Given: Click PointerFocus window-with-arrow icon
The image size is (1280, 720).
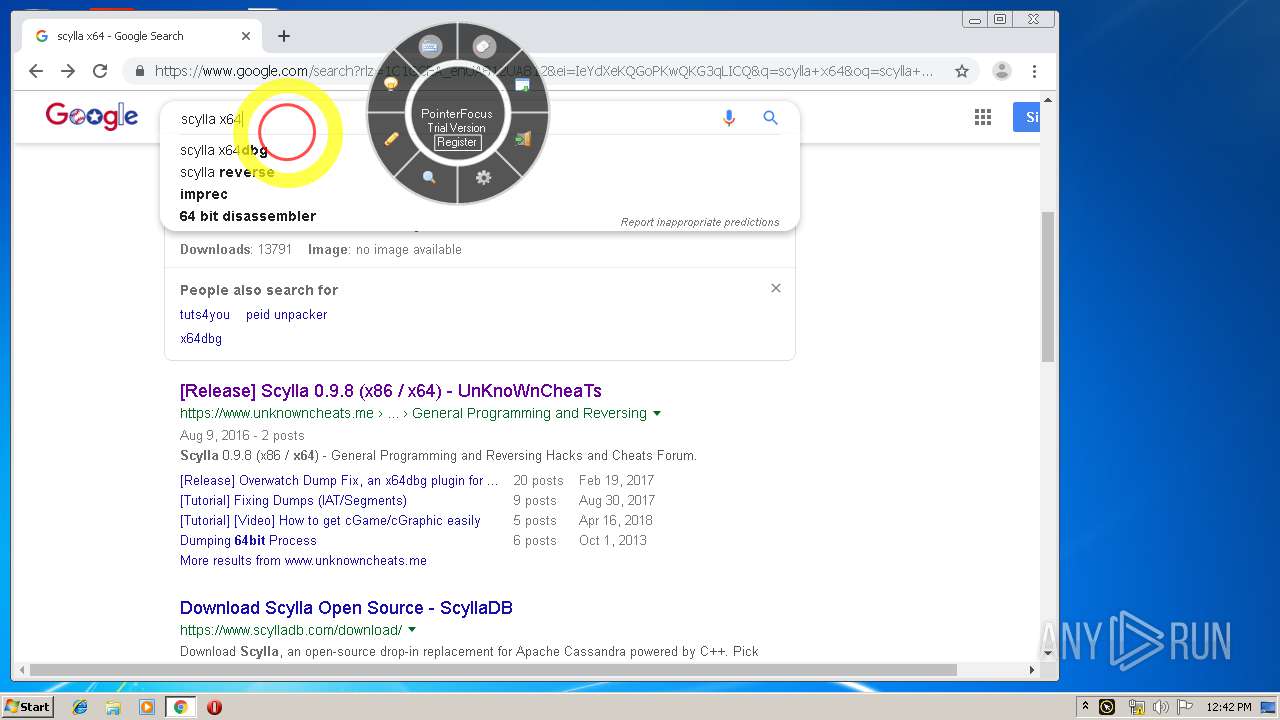Looking at the screenshot, I should click(x=522, y=84).
